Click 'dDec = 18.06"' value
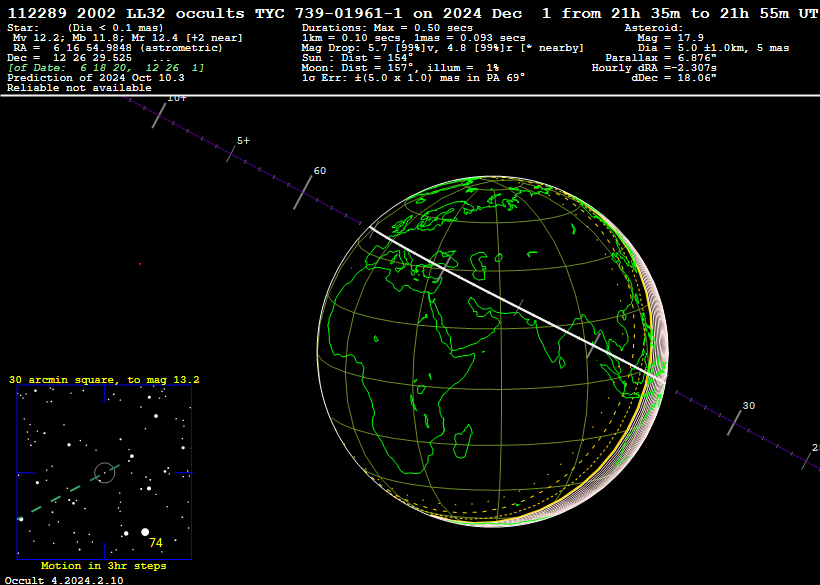This screenshot has height=585, width=820. [x=674, y=78]
